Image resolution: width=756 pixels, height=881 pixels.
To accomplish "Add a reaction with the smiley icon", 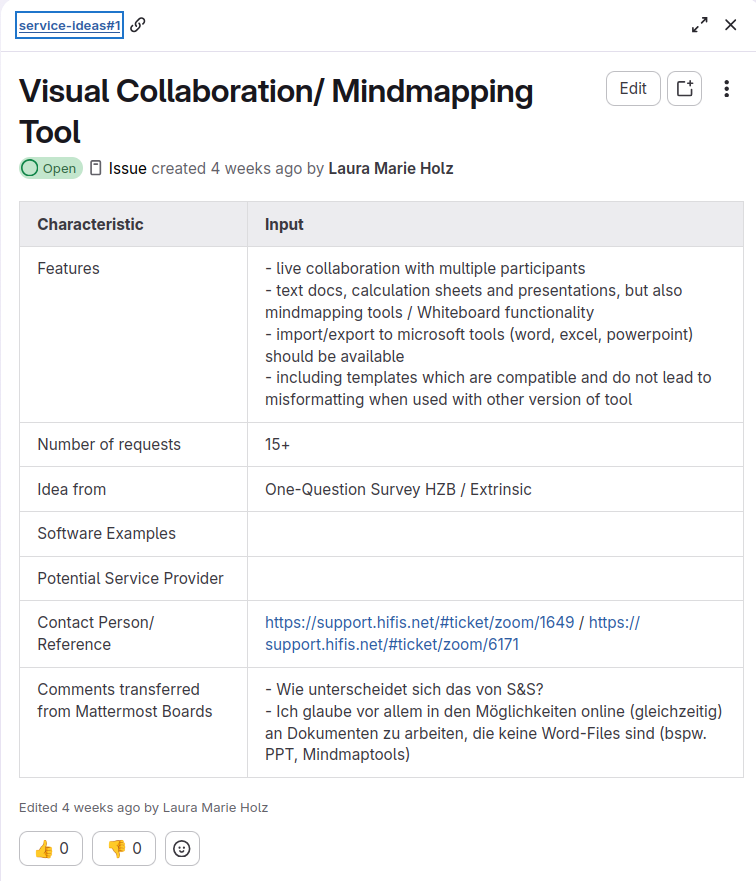I will coord(182,848).
